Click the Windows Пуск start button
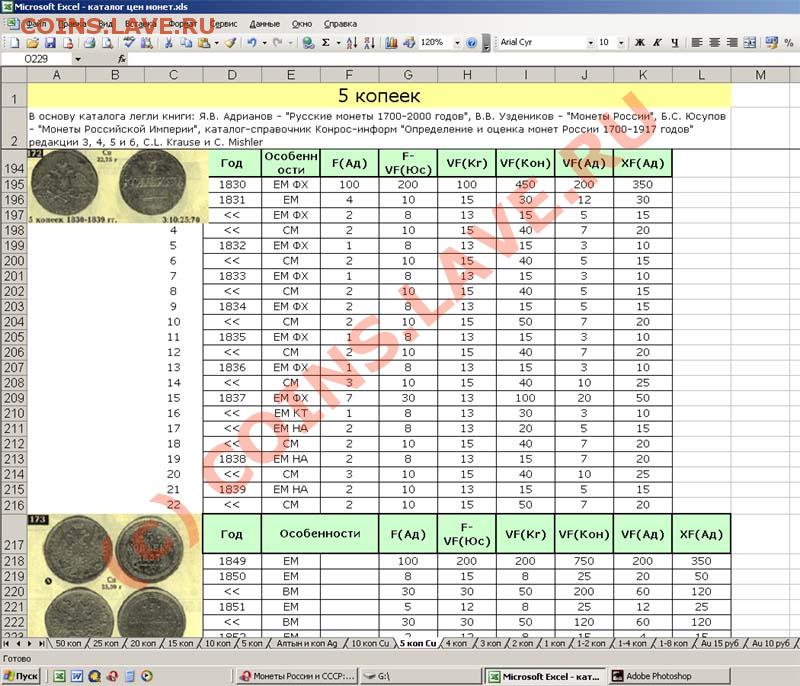 pyautogui.click(x=21, y=676)
